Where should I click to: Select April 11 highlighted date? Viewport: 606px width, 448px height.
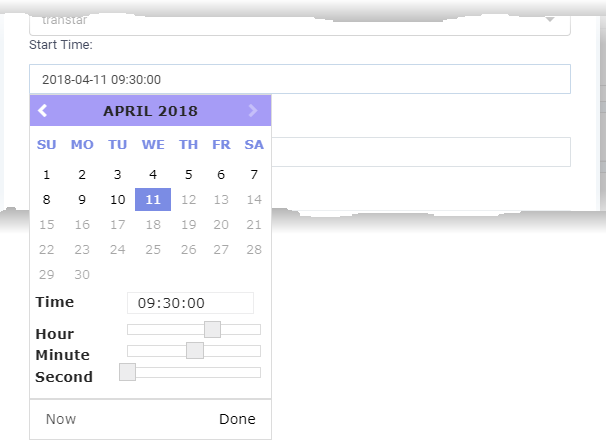153,199
